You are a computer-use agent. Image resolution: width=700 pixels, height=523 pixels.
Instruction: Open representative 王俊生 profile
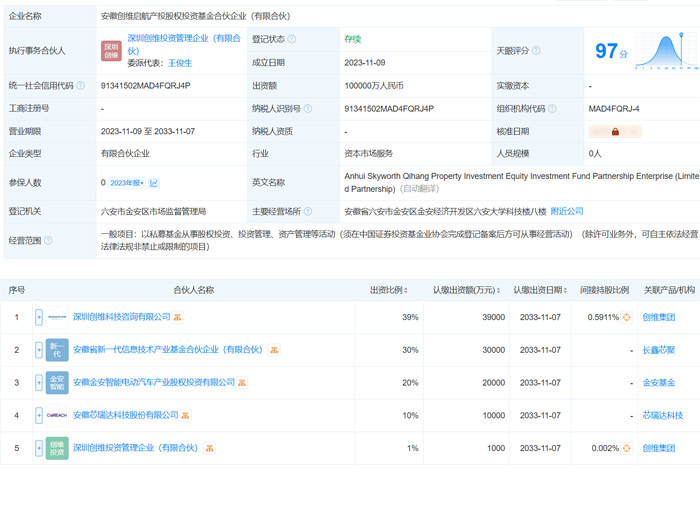point(180,63)
